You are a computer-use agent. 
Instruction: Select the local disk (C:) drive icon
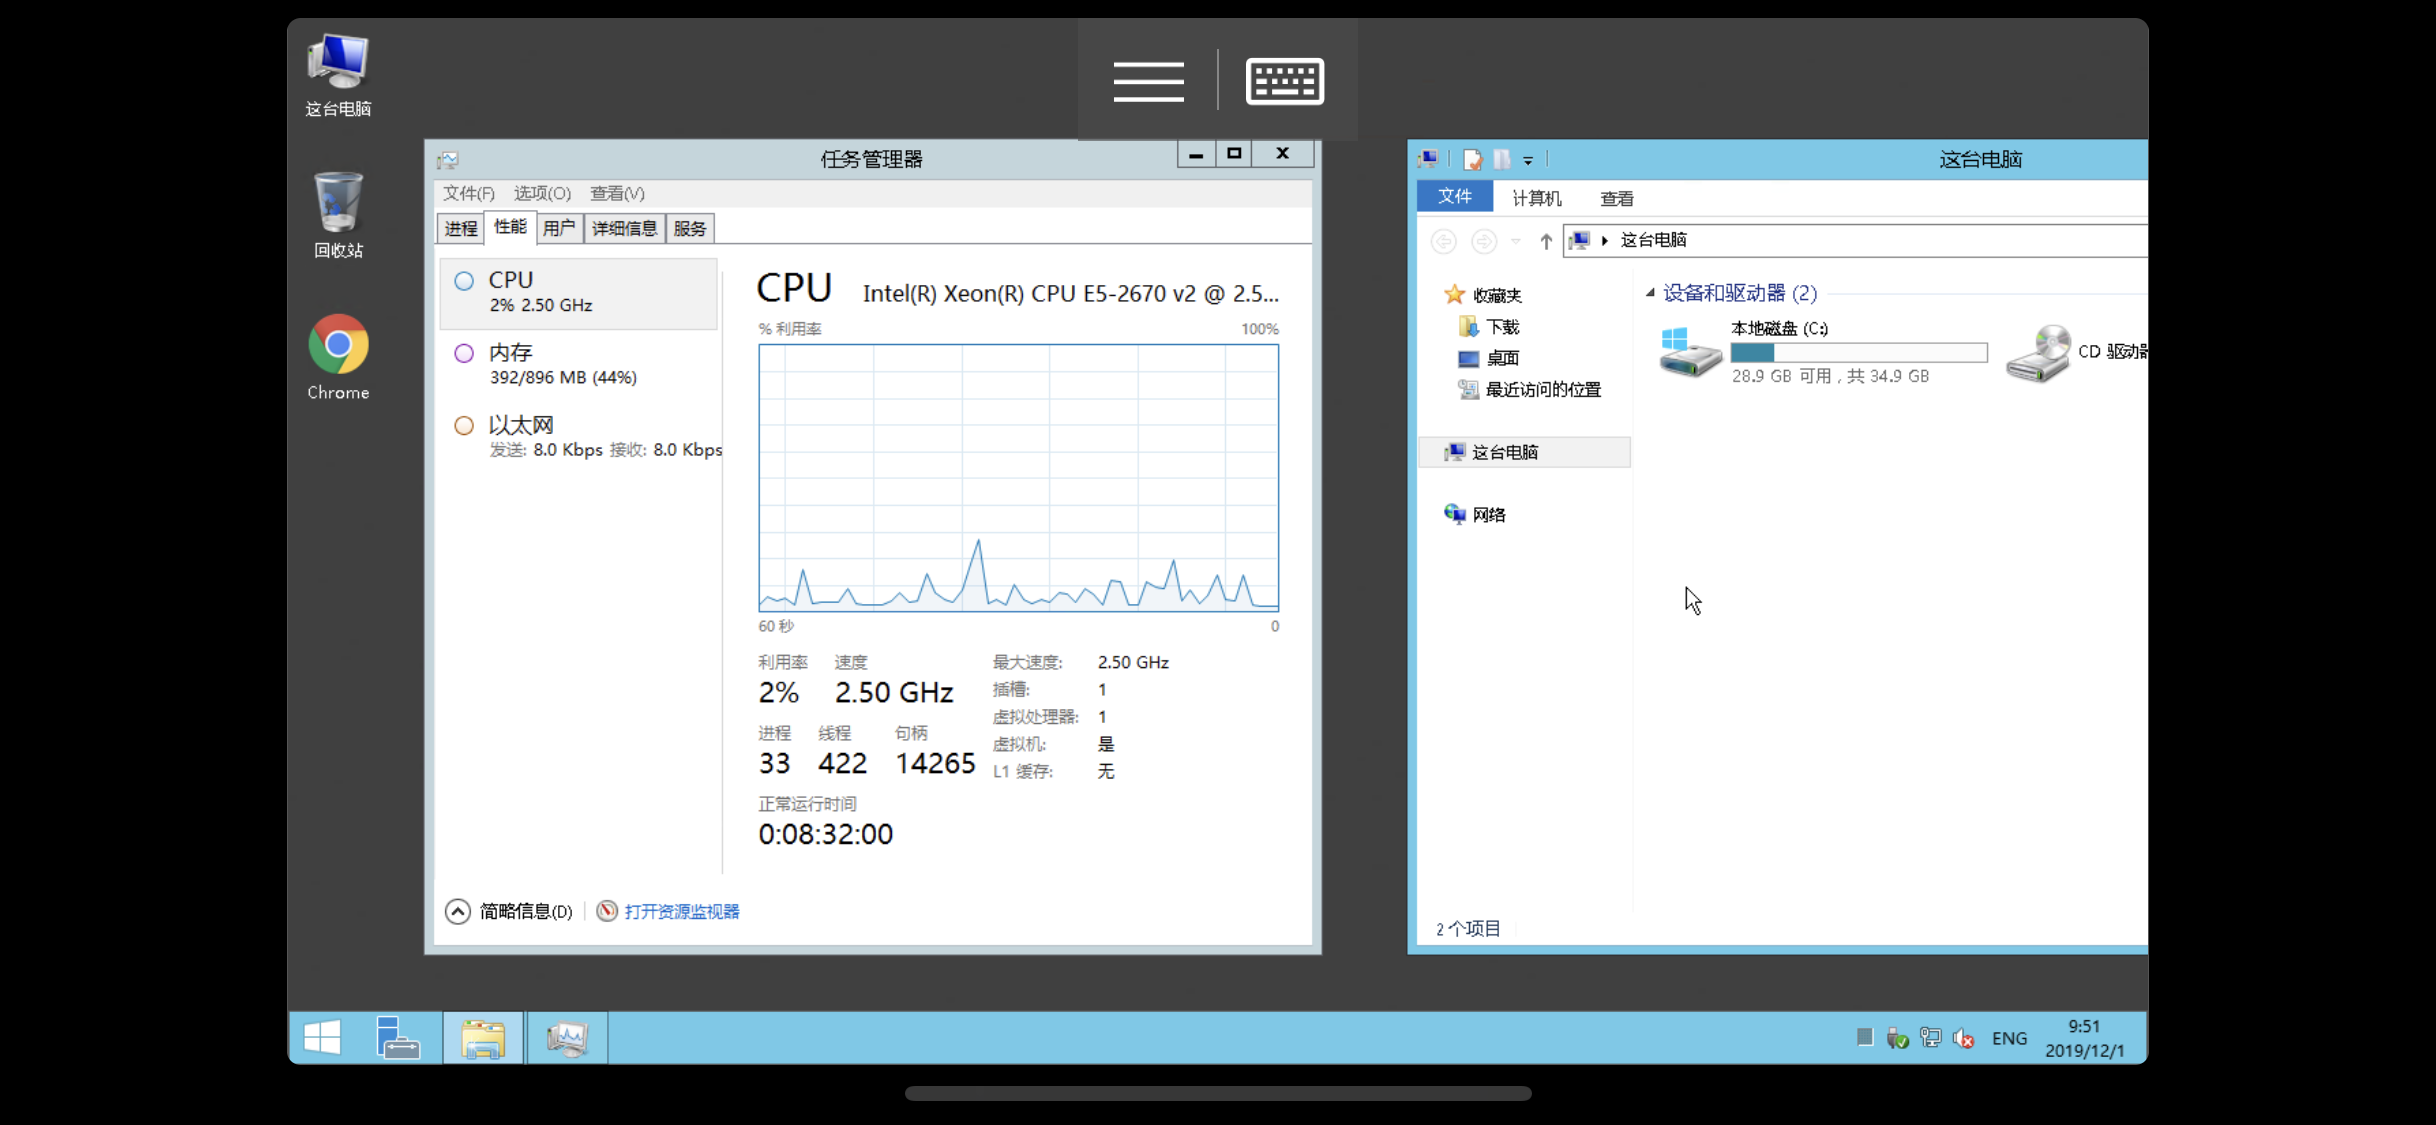click(1689, 352)
